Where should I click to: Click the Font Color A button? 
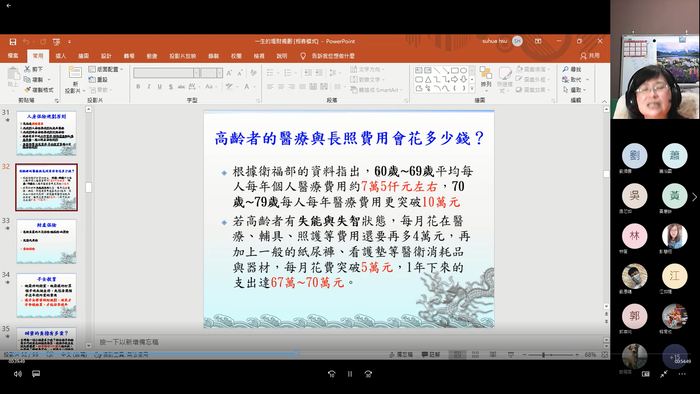point(246,87)
